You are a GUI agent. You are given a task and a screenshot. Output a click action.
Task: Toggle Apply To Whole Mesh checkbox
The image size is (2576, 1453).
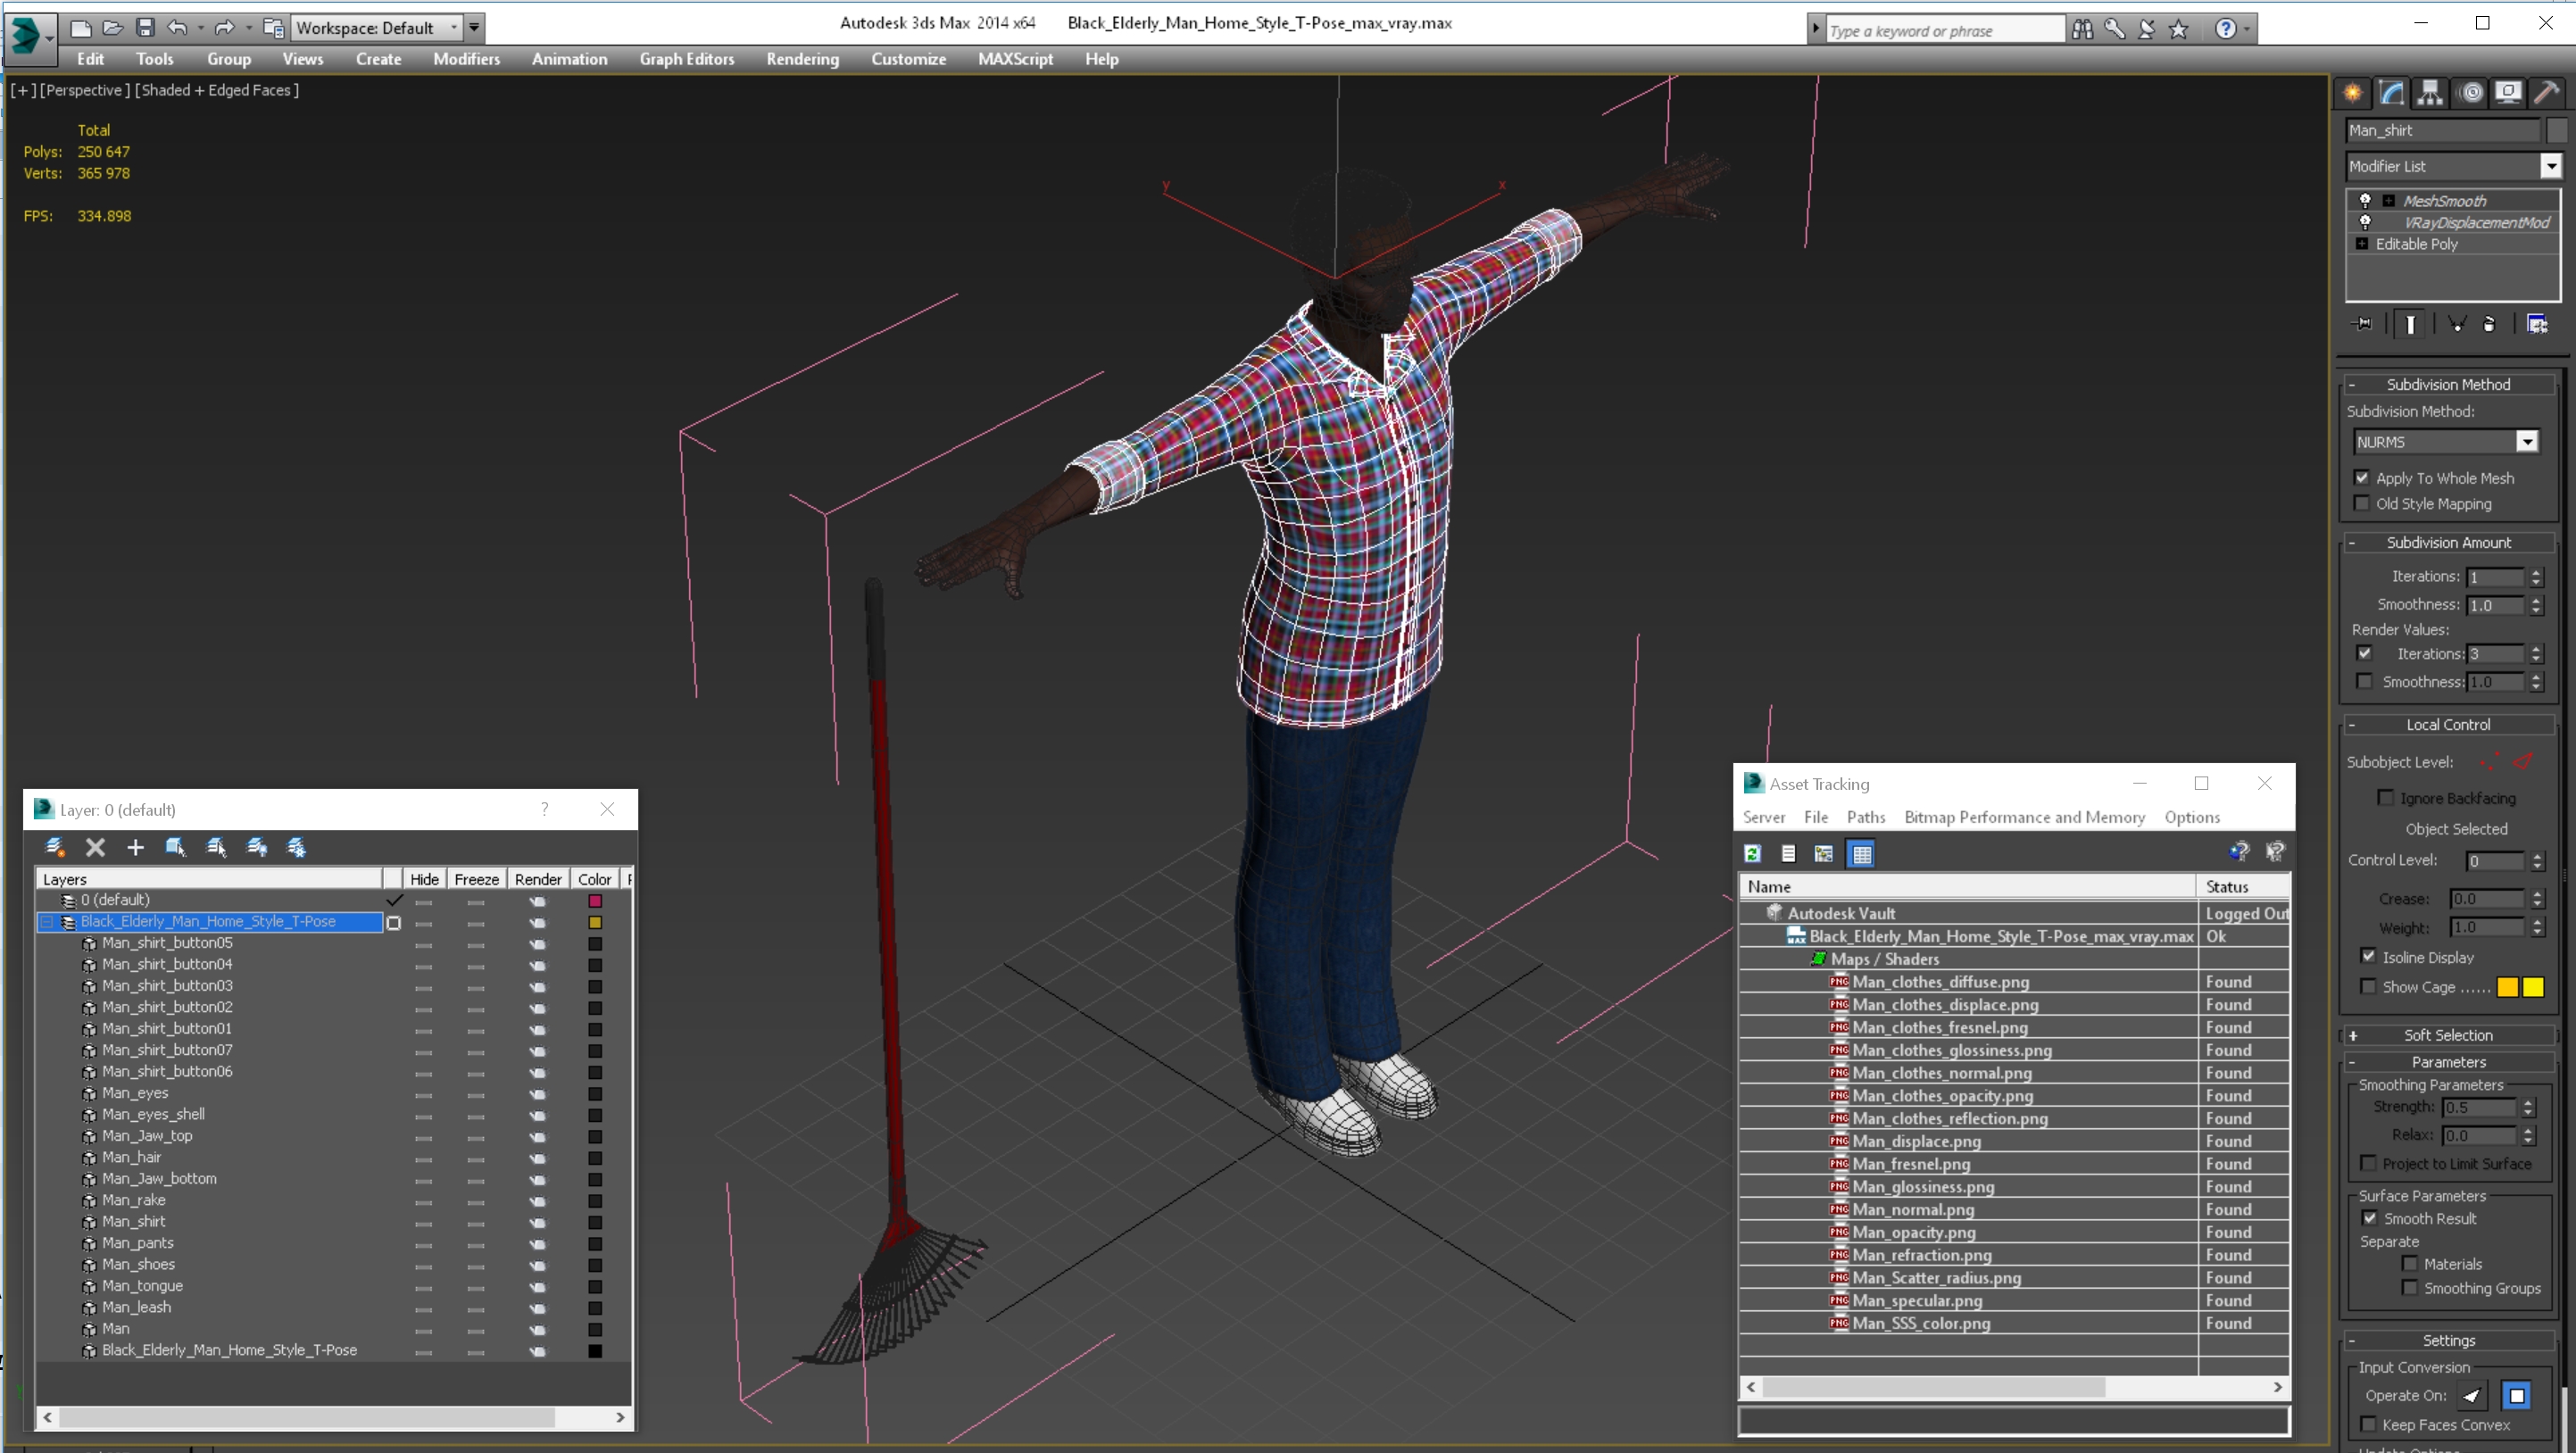(2365, 477)
